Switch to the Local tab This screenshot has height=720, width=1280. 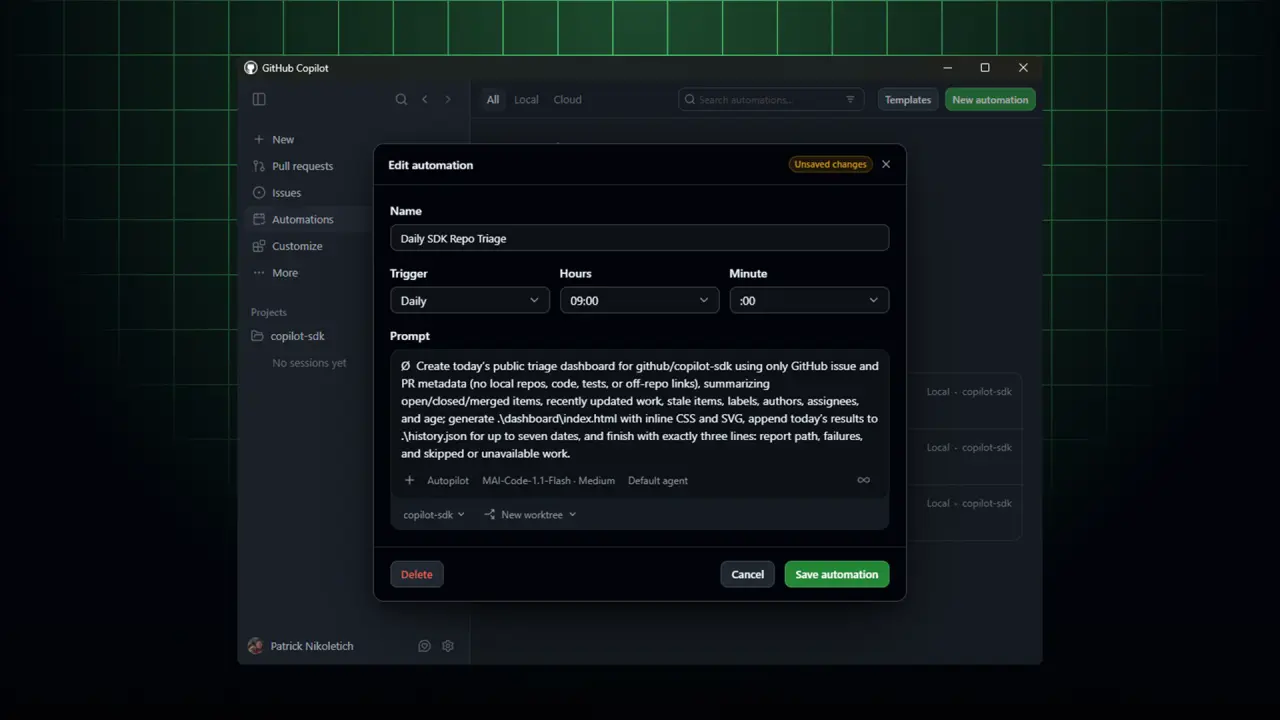[526, 99]
